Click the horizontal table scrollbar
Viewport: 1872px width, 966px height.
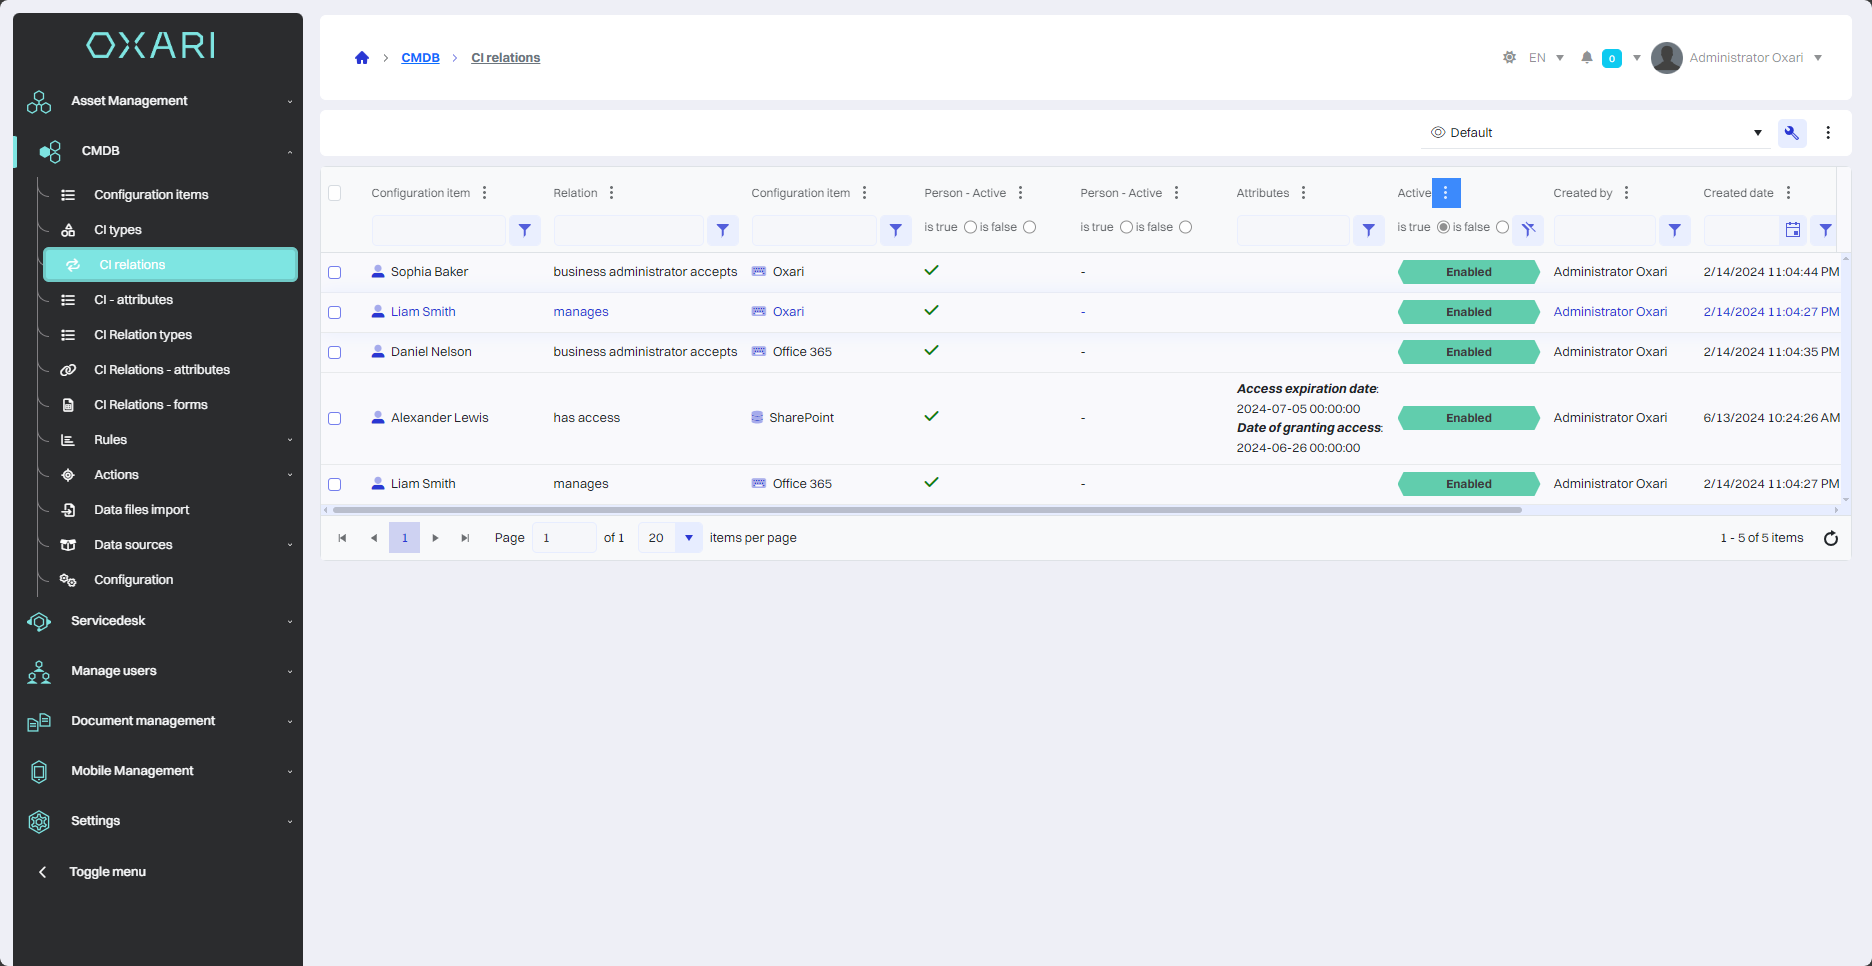(925, 510)
